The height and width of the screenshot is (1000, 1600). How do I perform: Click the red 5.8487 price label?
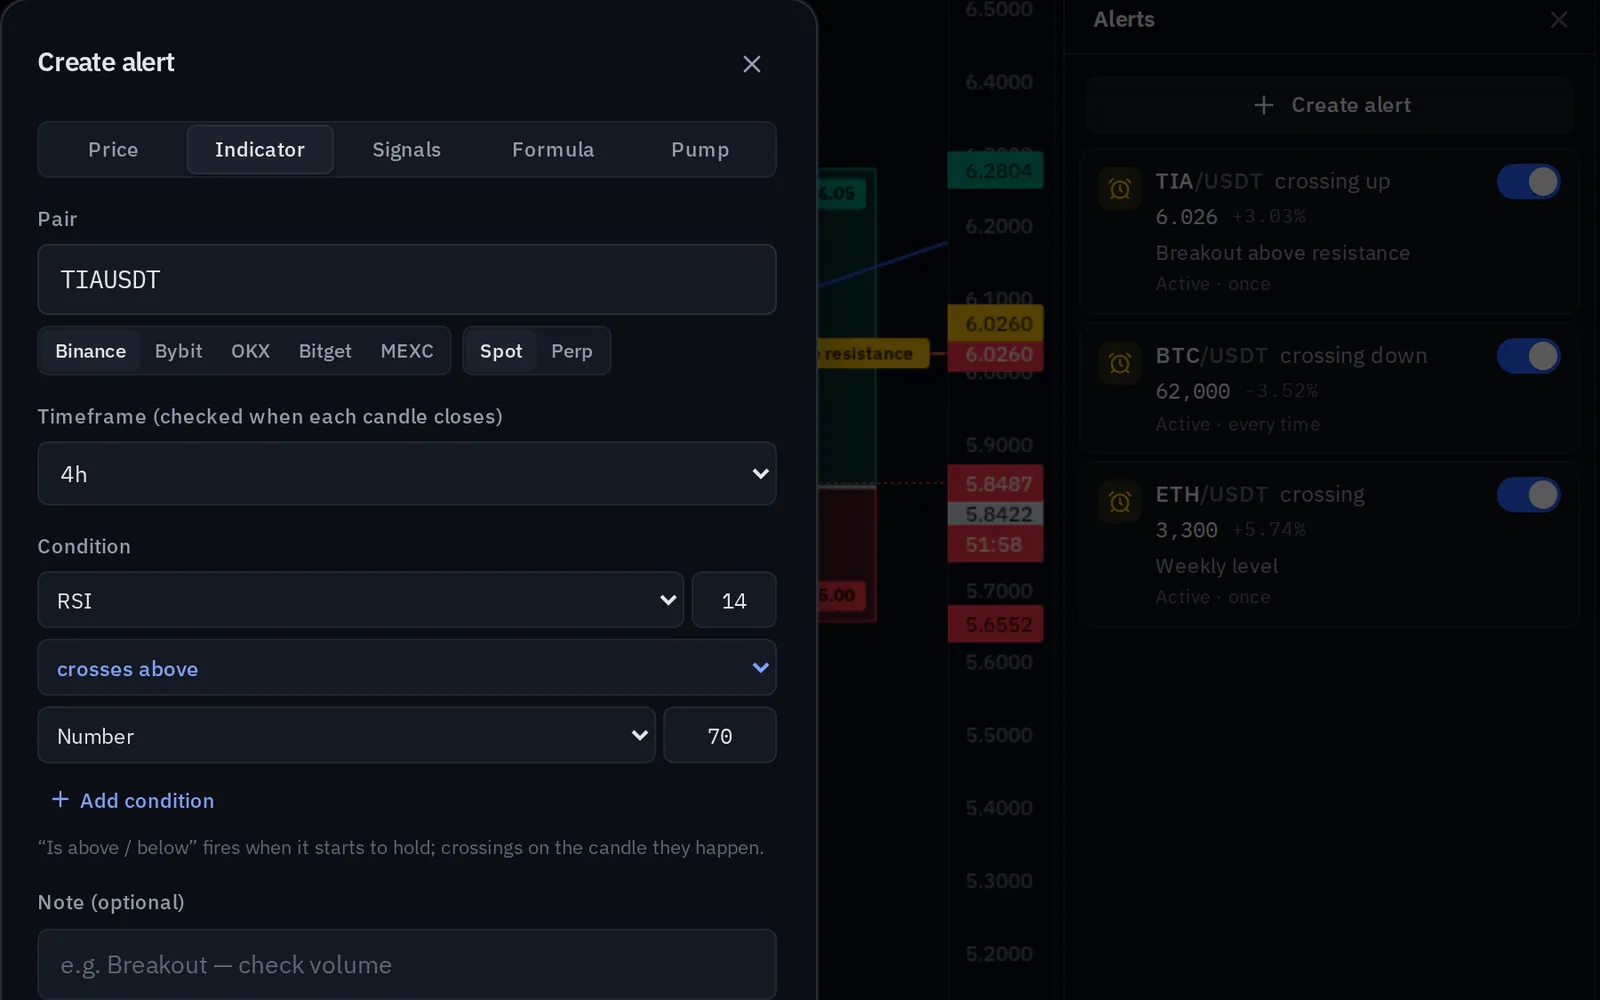point(996,484)
